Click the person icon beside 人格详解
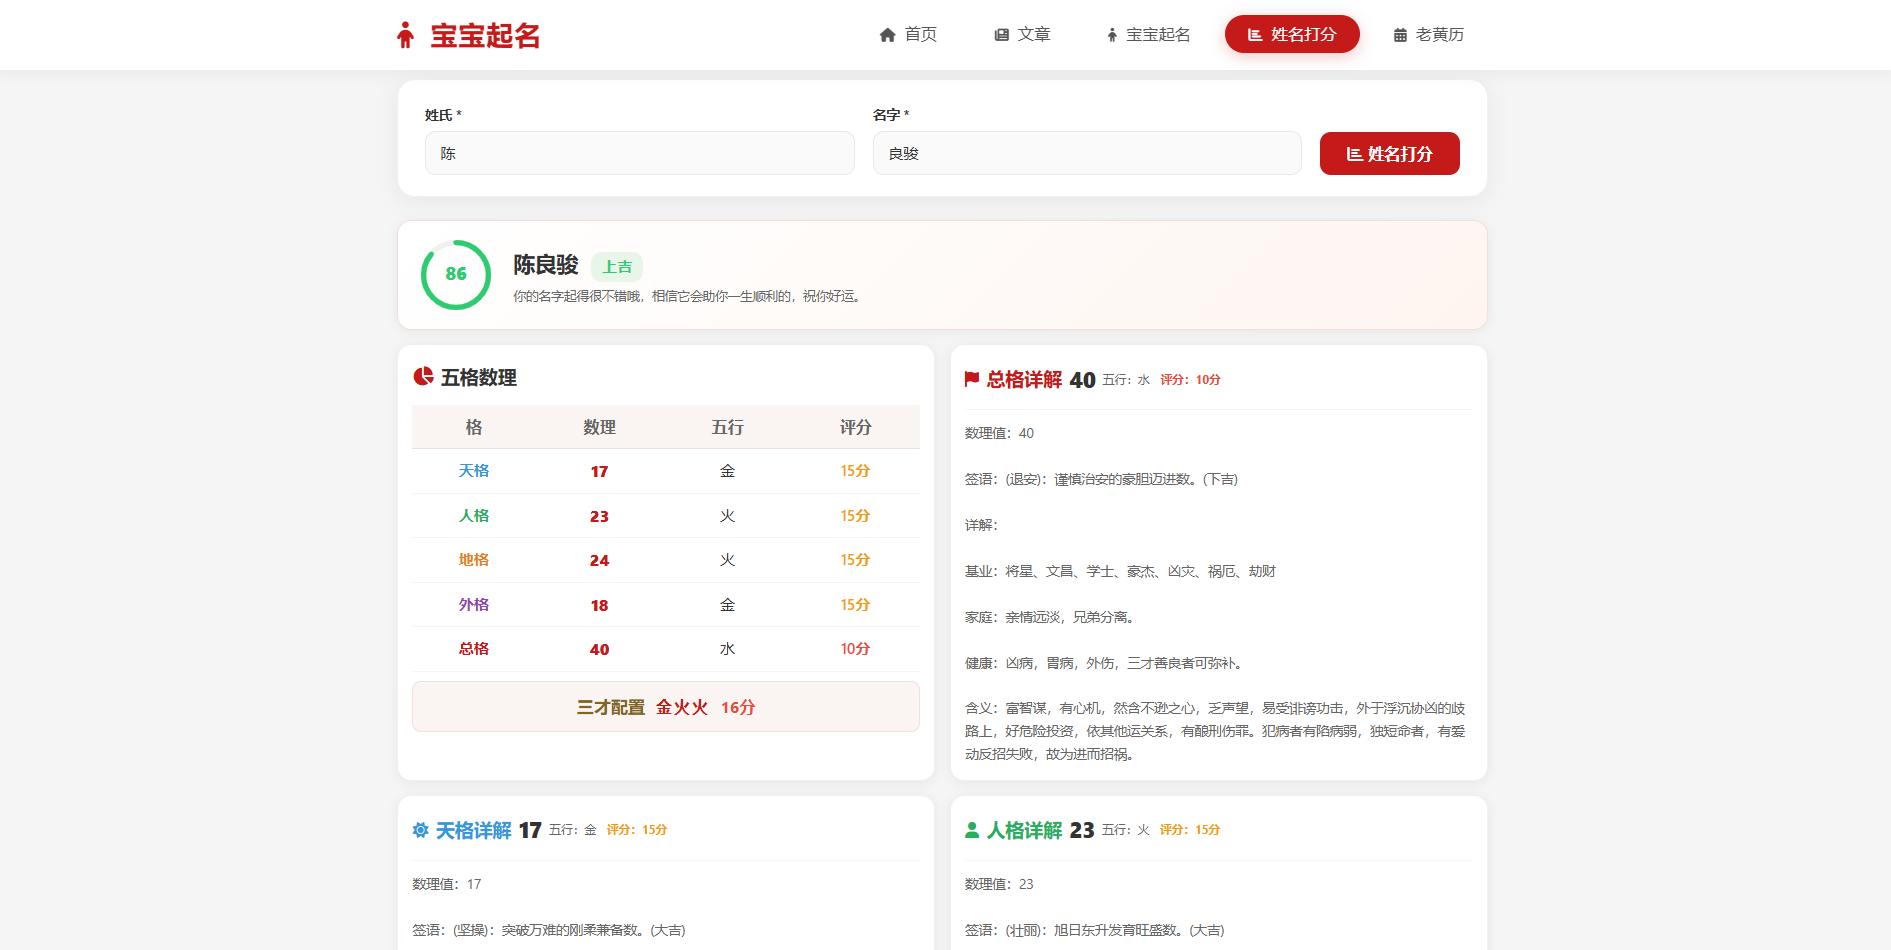1891x950 pixels. click(x=972, y=830)
